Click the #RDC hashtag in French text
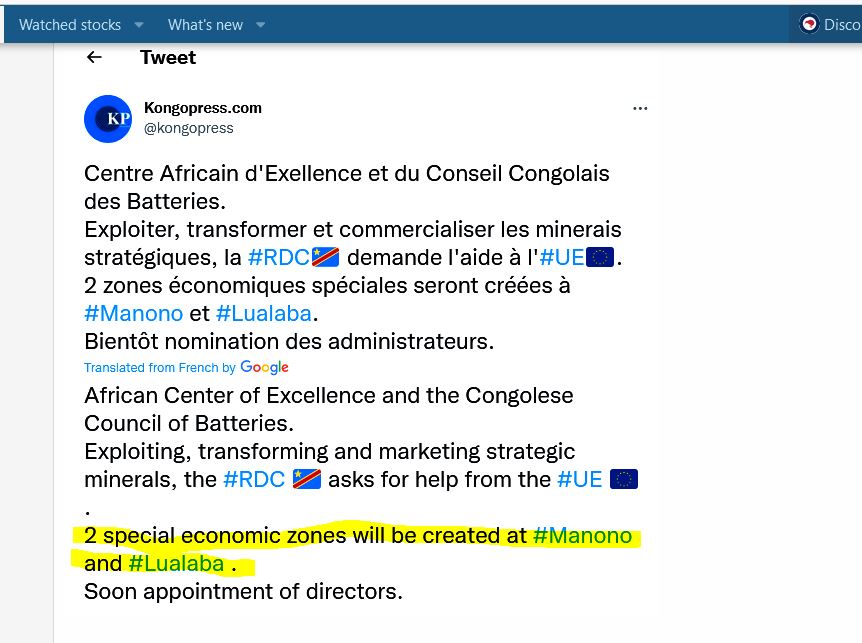 point(279,257)
